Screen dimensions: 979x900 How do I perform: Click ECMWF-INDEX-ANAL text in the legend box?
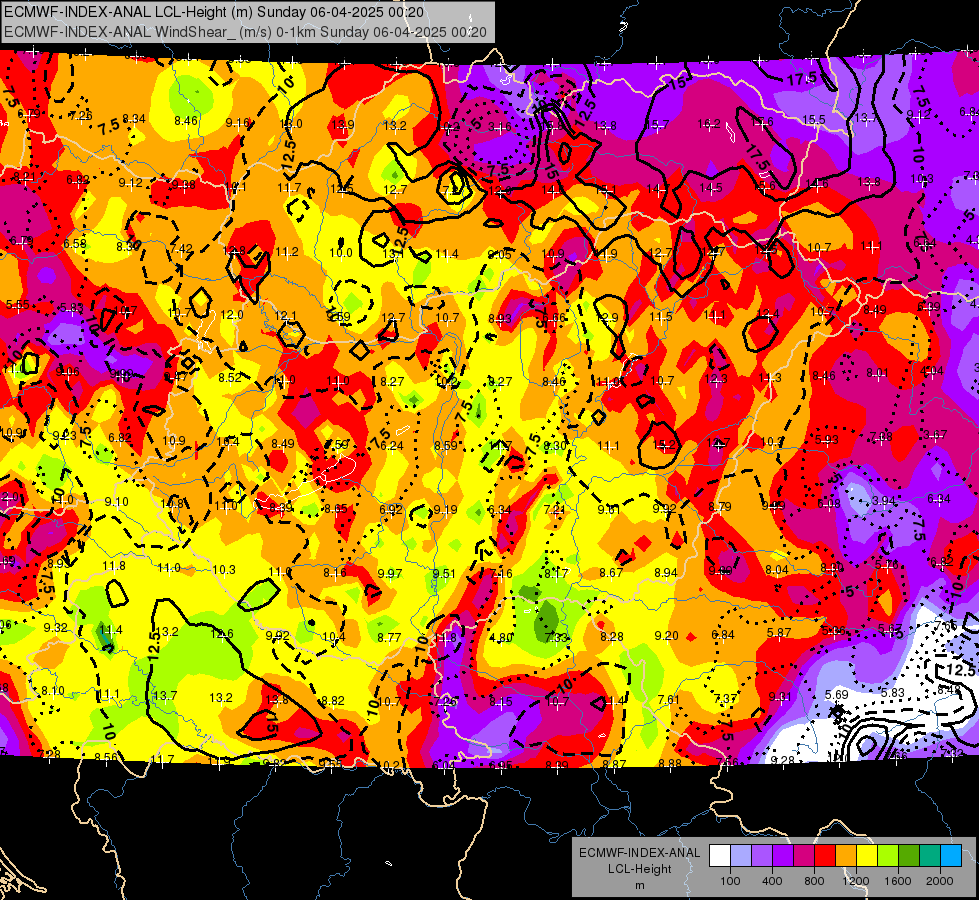click(639, 853)
